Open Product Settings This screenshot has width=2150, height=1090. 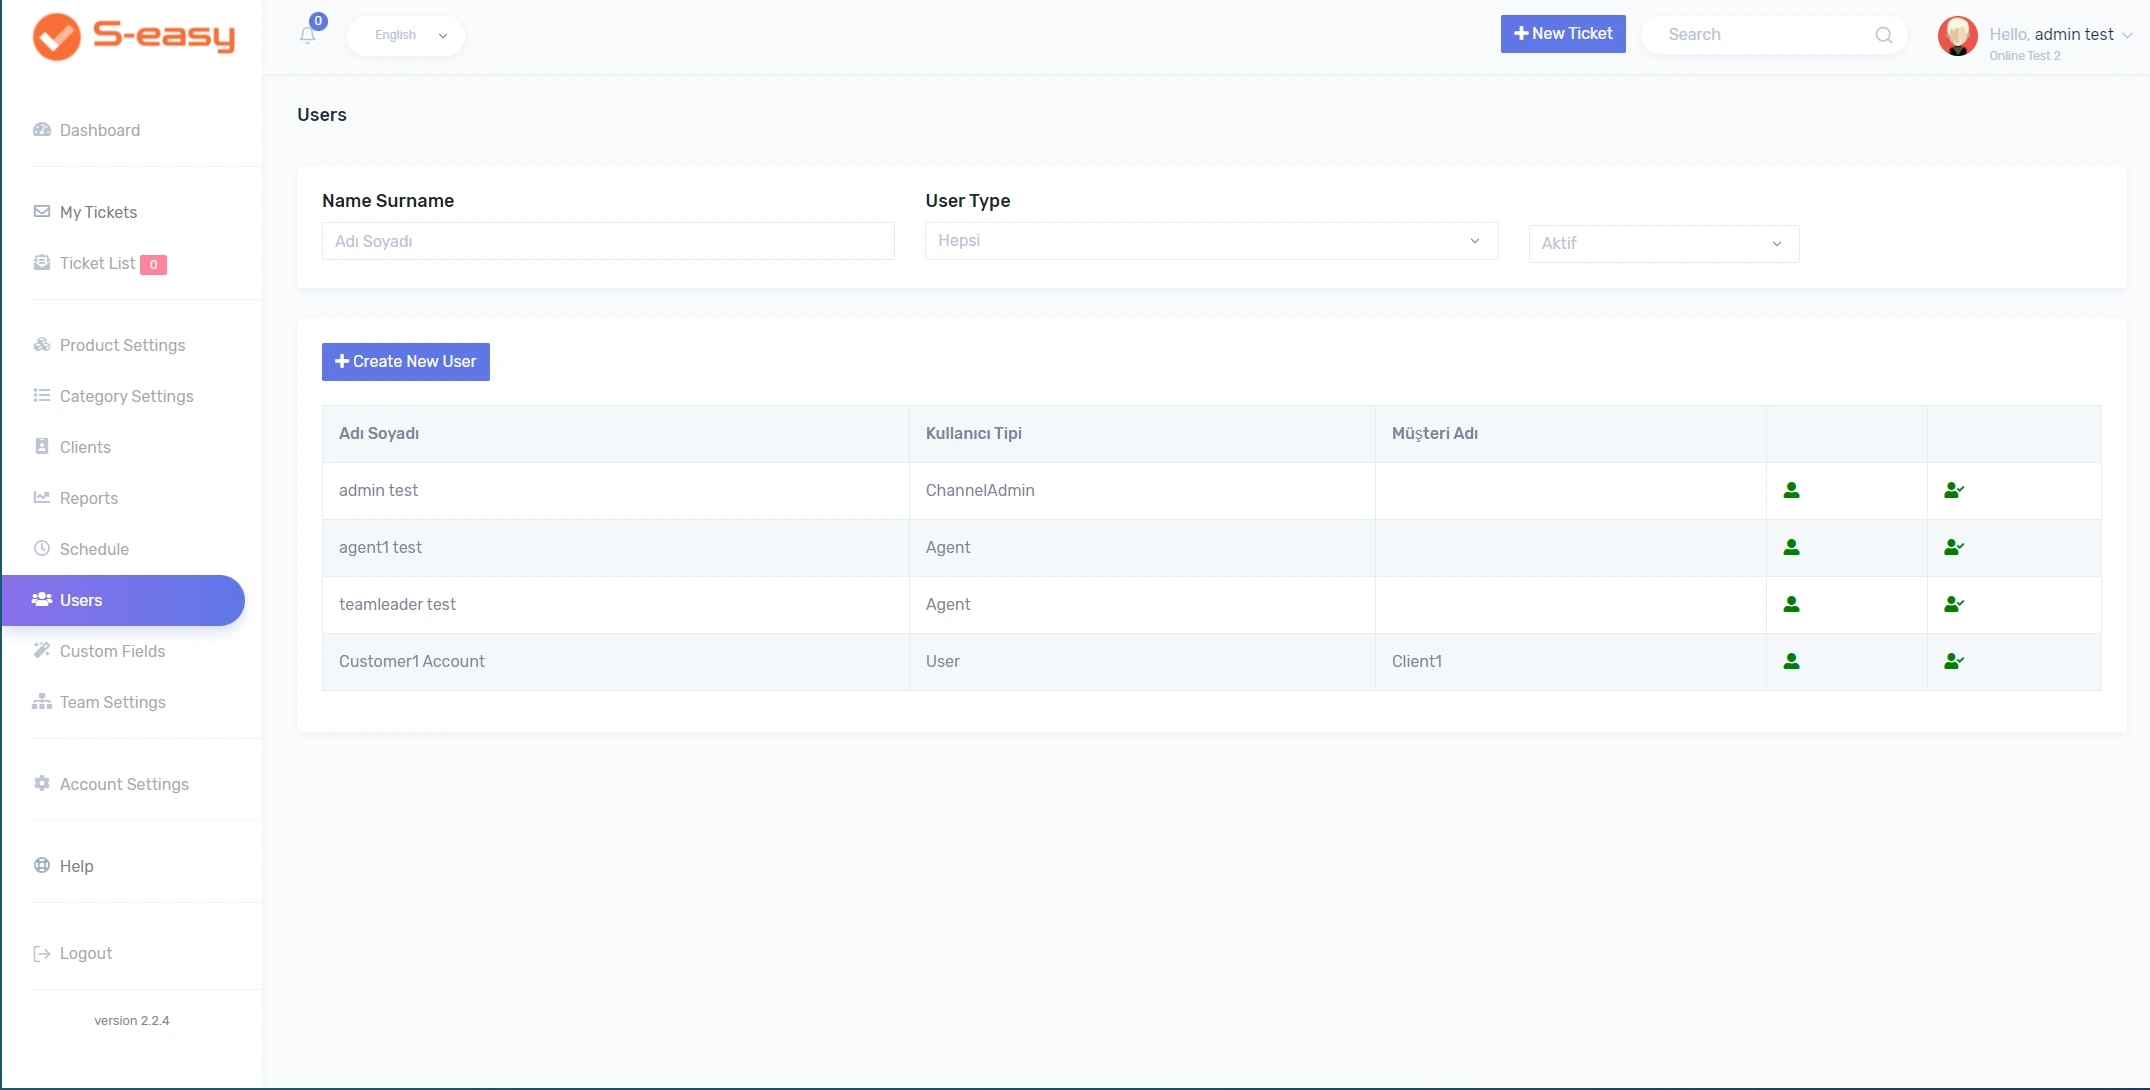click(122, 345)
